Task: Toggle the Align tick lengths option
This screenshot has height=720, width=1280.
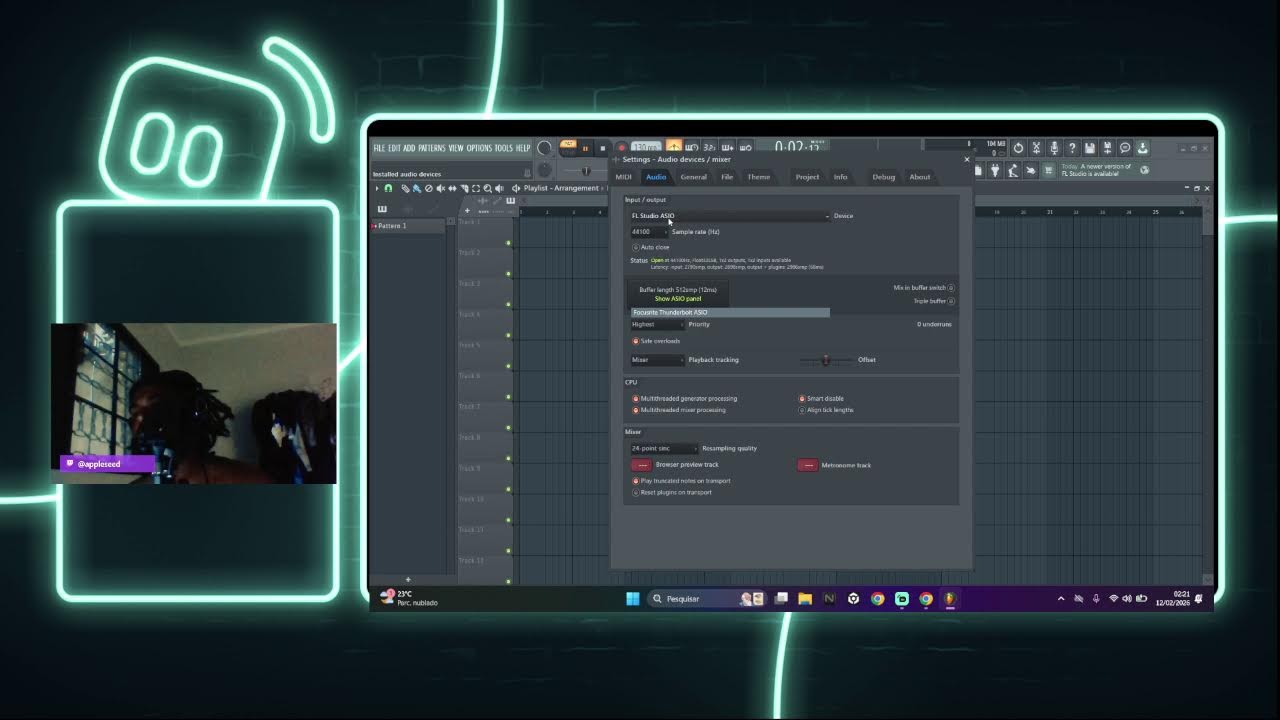Action: [x=826, y=410]
